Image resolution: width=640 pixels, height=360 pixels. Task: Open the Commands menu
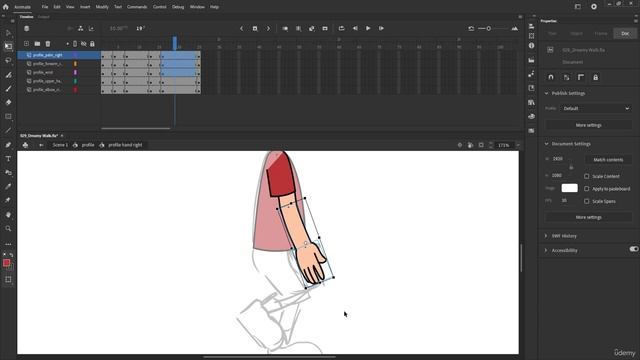point(137,7)
